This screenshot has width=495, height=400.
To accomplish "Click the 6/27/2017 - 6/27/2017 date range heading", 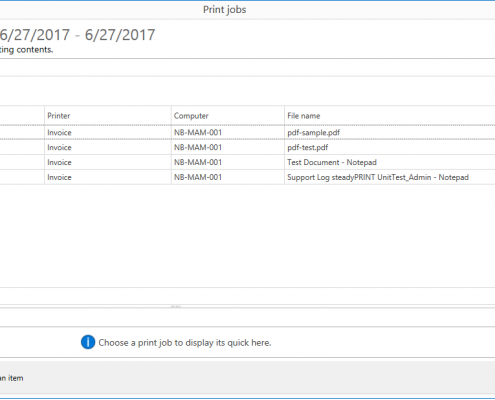I will point(77,35).
